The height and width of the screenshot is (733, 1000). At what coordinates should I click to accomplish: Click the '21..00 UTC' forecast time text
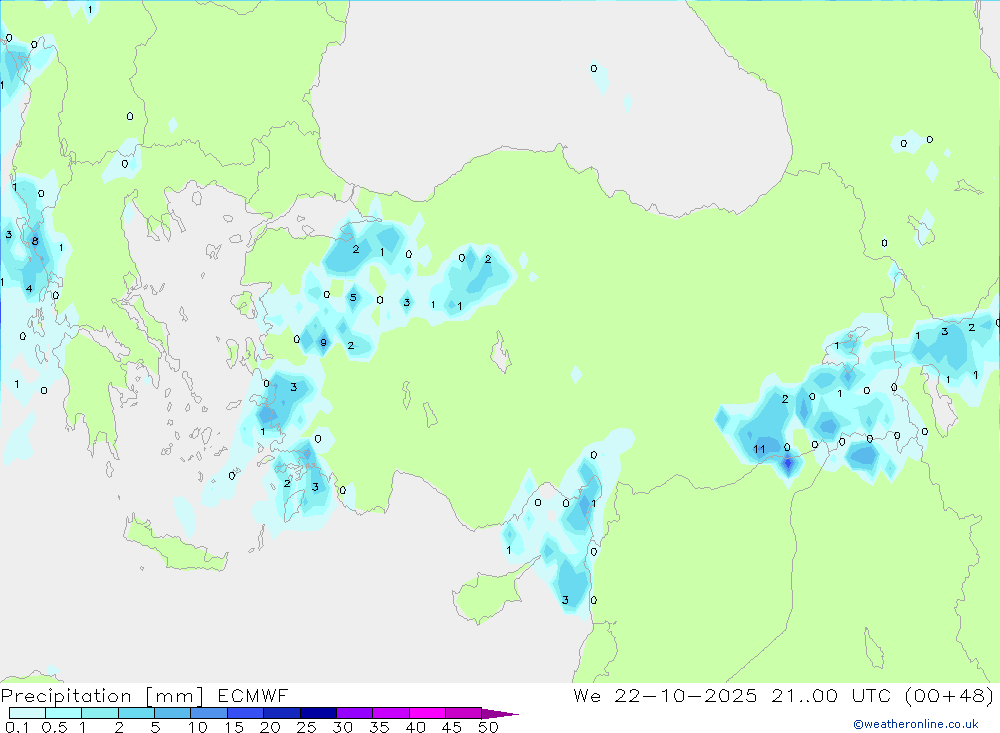pos(831,695)
